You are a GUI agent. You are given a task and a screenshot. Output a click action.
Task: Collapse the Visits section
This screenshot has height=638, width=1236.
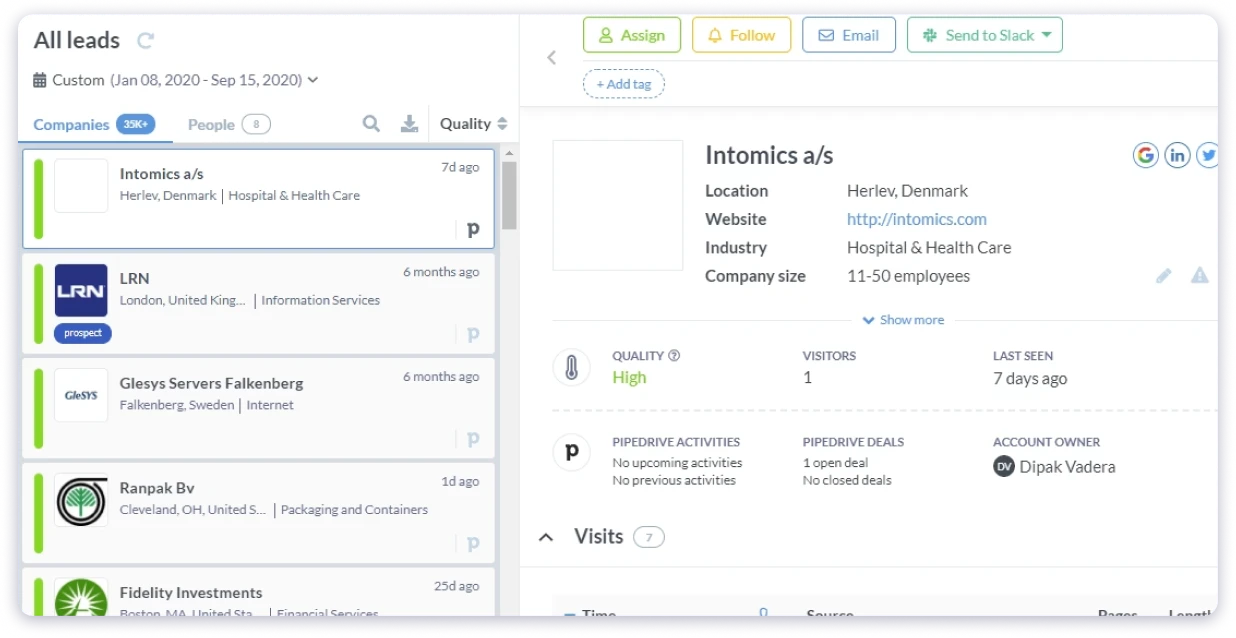click(546, 537)
